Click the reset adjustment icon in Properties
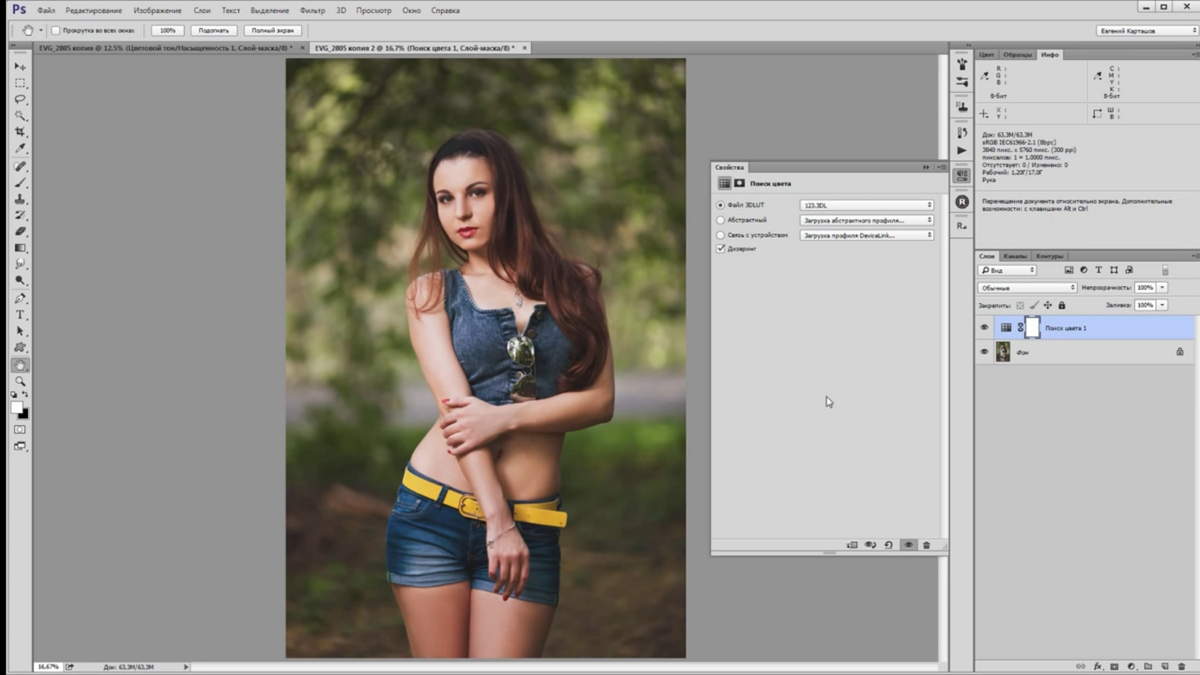Screen dimensions: 1200x675 888,545
